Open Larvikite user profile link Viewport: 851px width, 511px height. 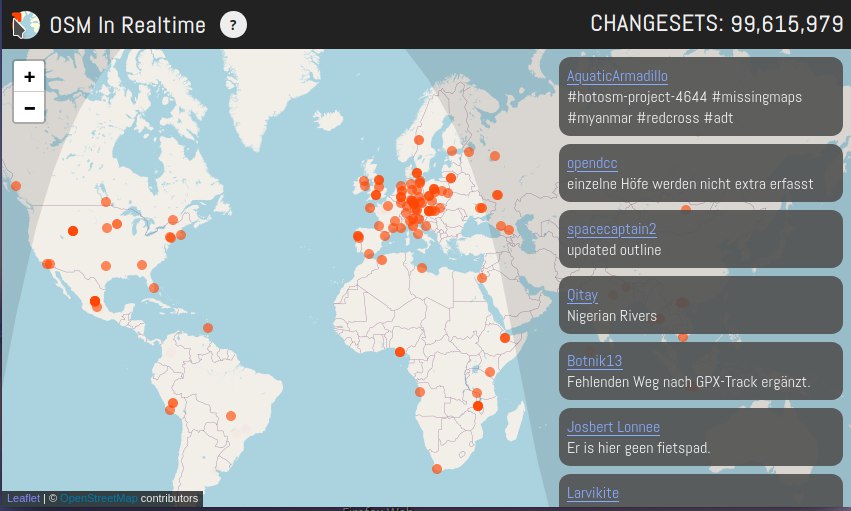pyautogui.click(x=593, y=493)
